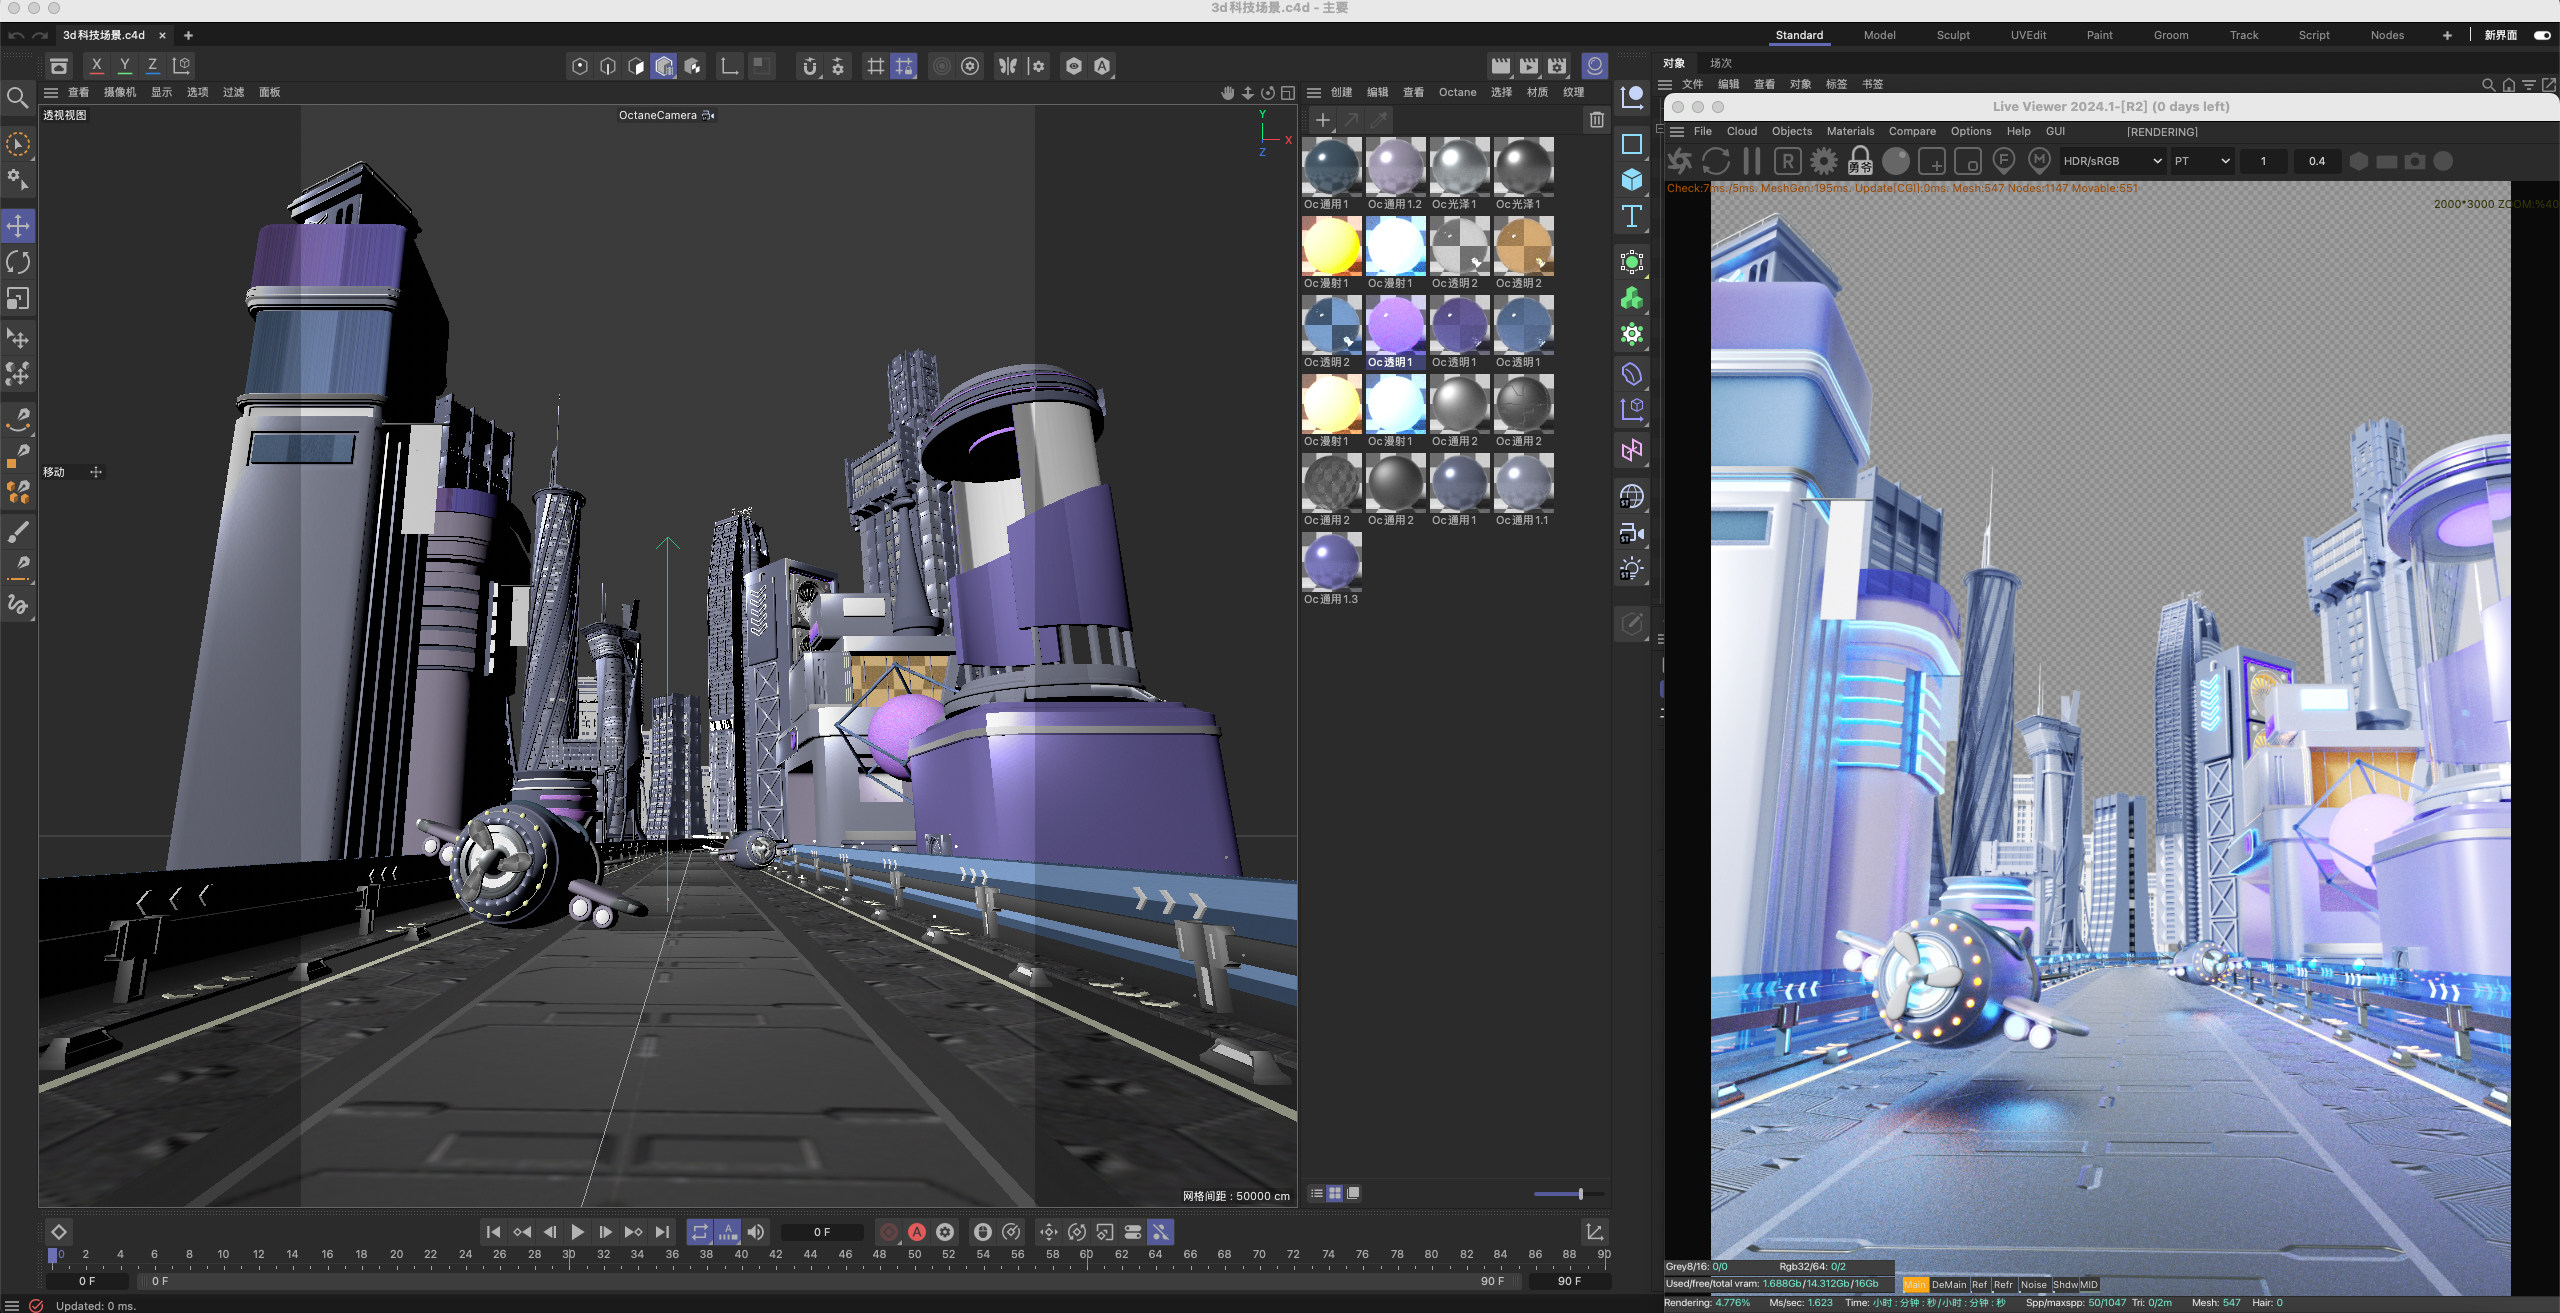Open the HDR/sRGB color space dropdown
2560x1313 pixels.
pos(2112,161)
